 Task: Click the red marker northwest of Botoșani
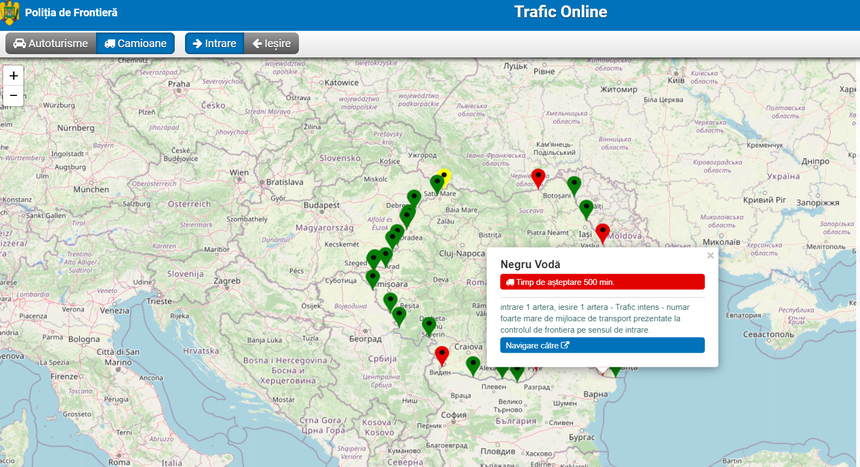pyautogui.click(x=538, y=177)
